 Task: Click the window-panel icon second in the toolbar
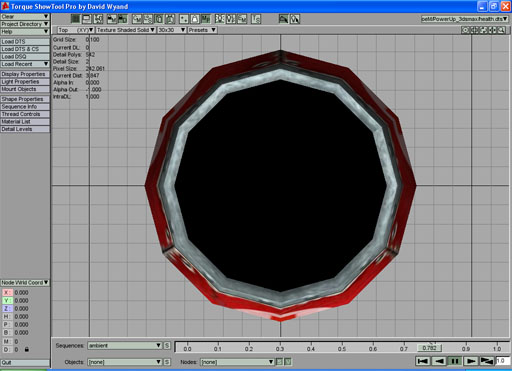coord(86,19)
